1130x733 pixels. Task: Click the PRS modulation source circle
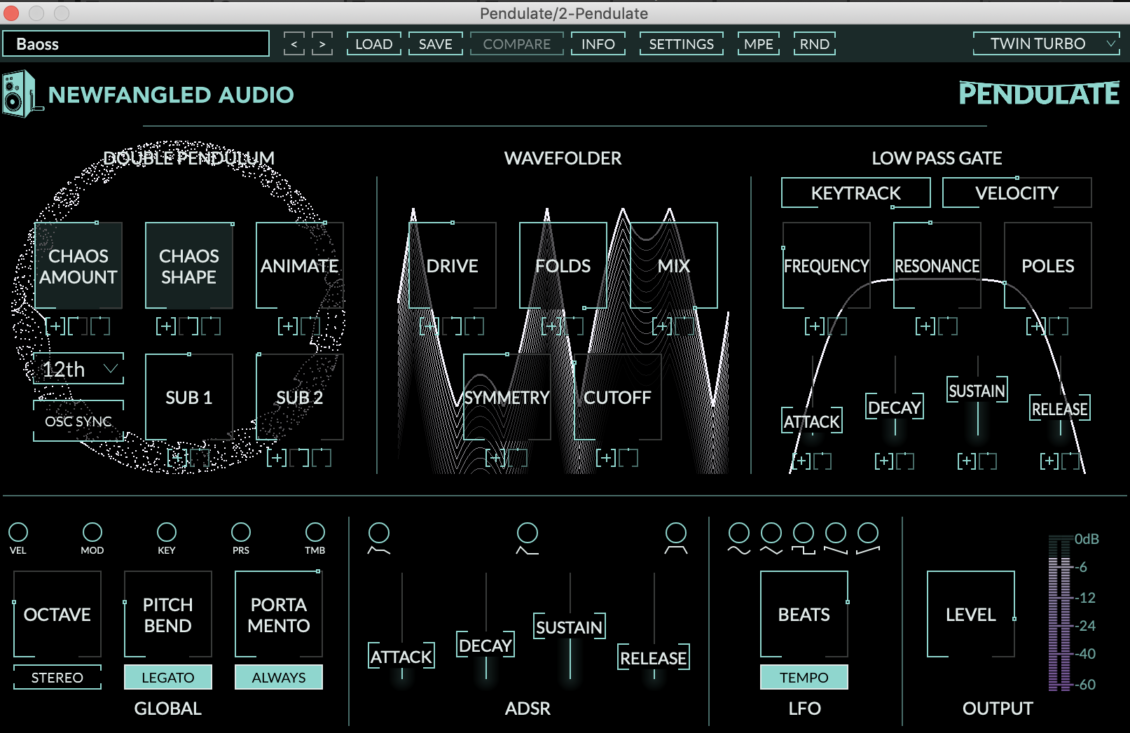pyautogui.click(x=241, y=532)
